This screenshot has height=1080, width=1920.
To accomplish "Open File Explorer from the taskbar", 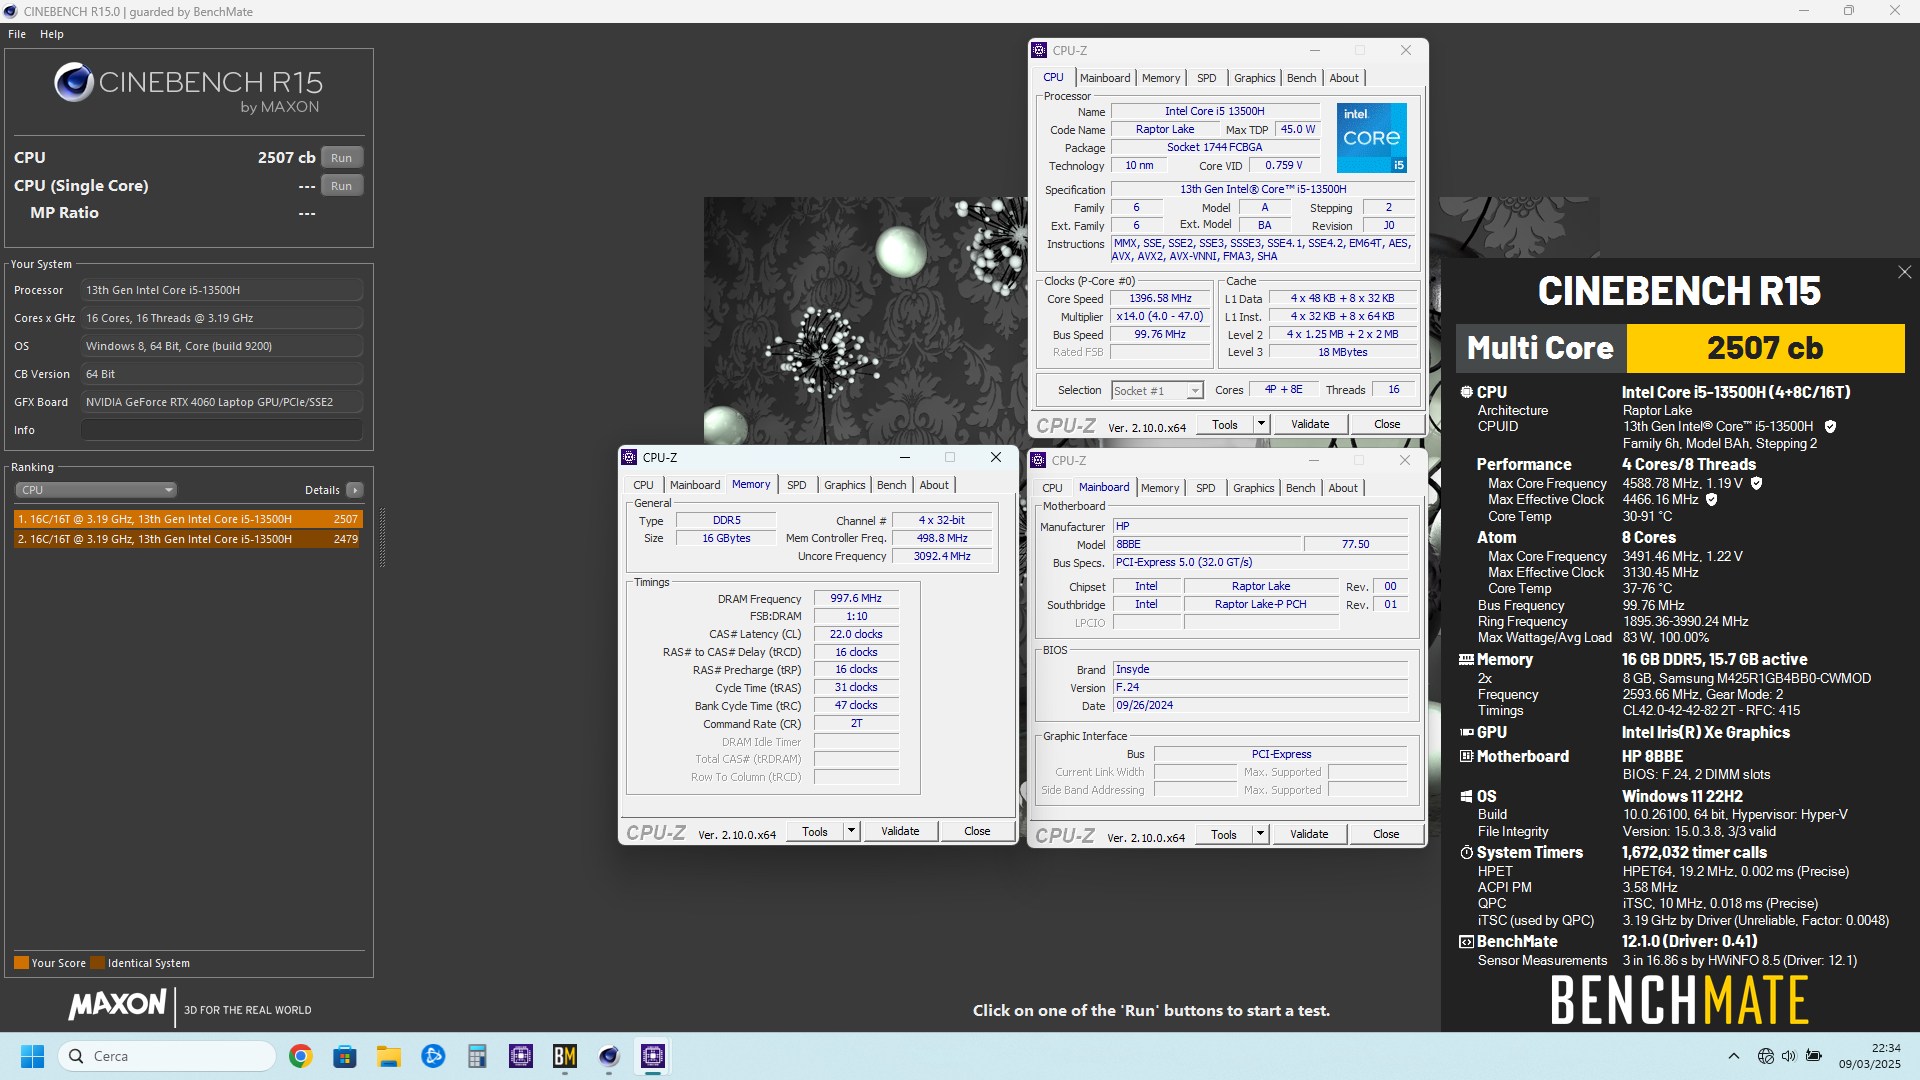I will pos(389,1056).
